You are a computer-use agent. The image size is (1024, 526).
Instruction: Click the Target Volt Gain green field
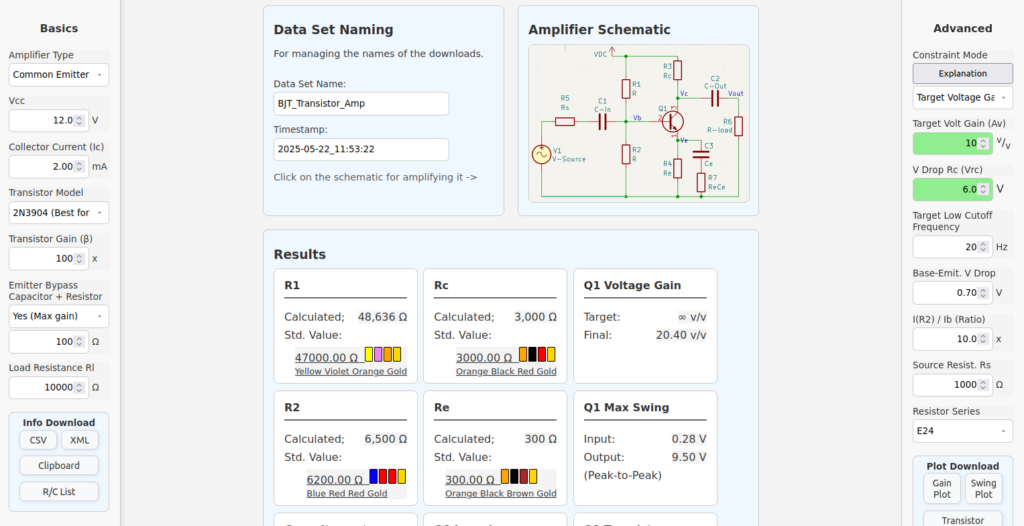[952, 143]
